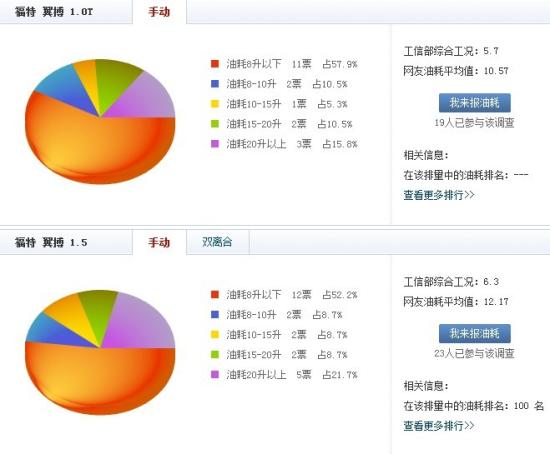Click red 油耗8升以下 swatch in 1.5 legend
Viewport: 550px width, 454px height.
tap(215, 294)
